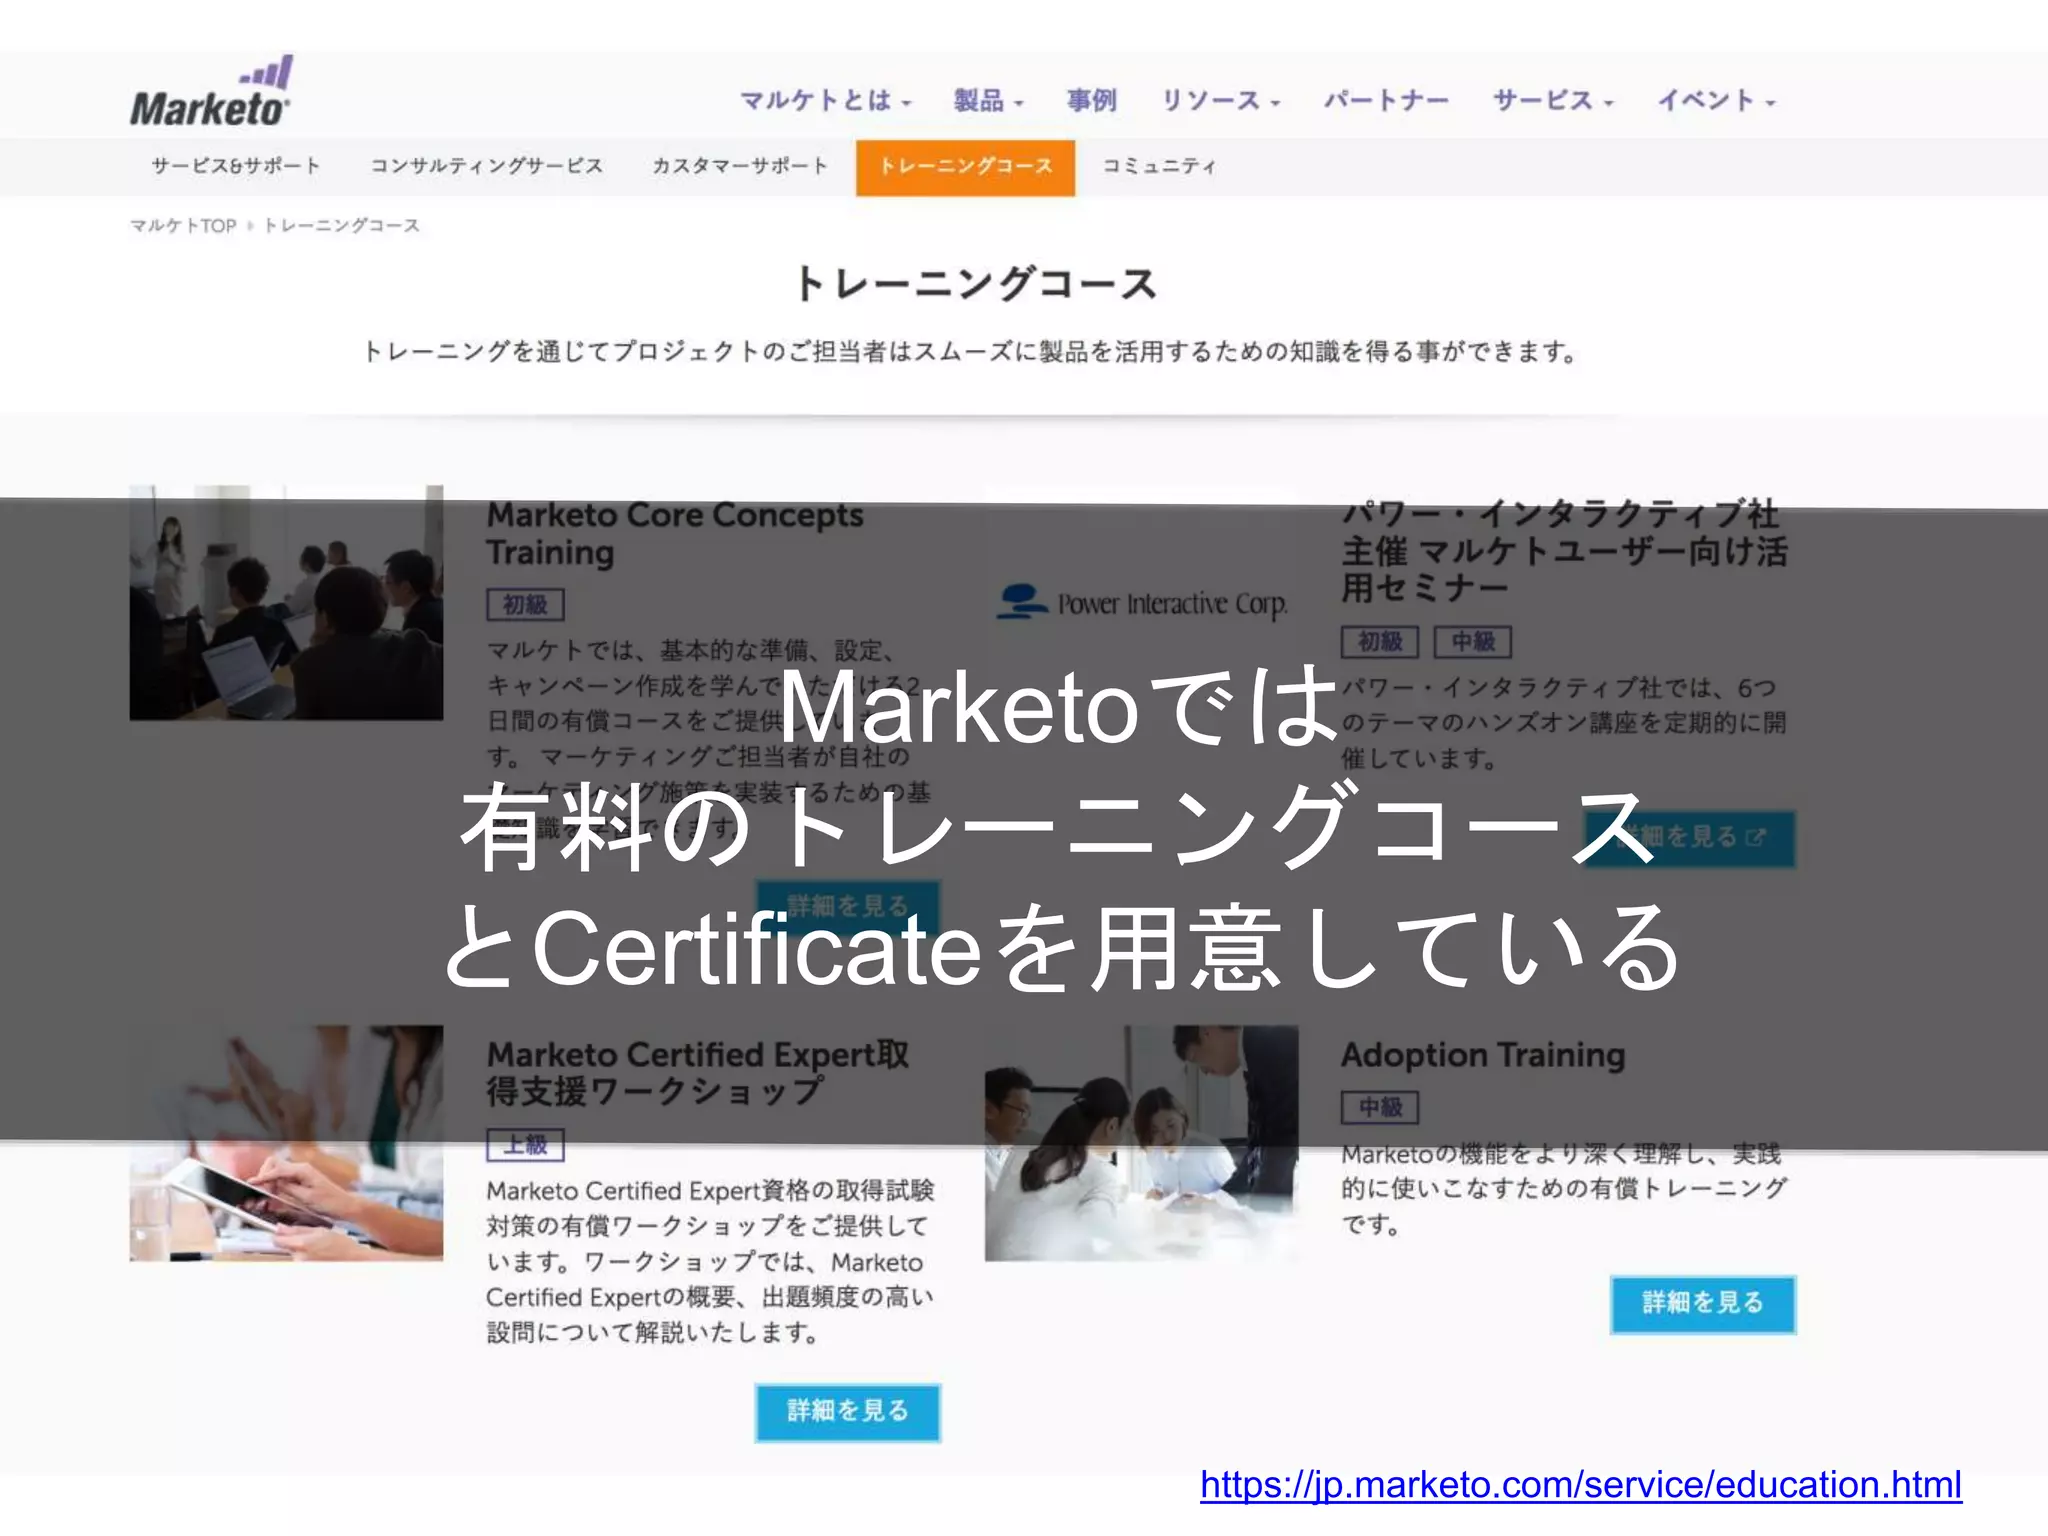Select the サービス&サポート tab
Image resolution: width=2048 pixels, height=1536 pixels.
pyautogui.click(x=236, y=166)
